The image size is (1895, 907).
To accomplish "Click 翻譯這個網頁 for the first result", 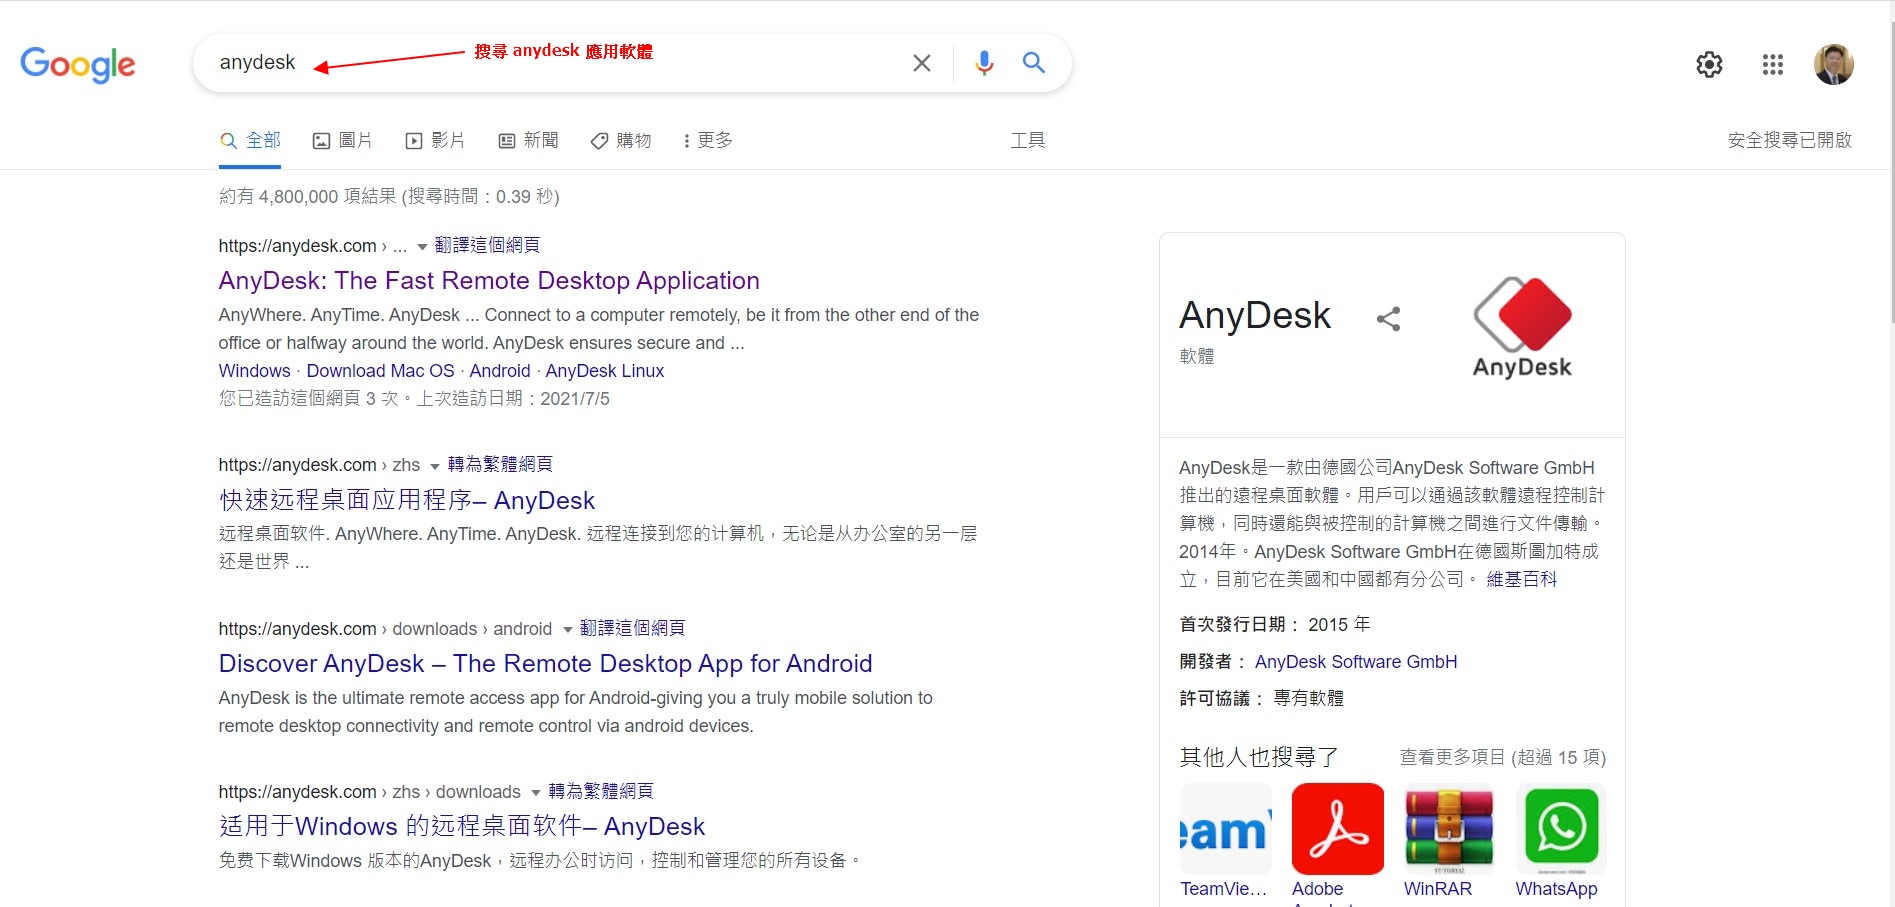I will tap(487, 245).
